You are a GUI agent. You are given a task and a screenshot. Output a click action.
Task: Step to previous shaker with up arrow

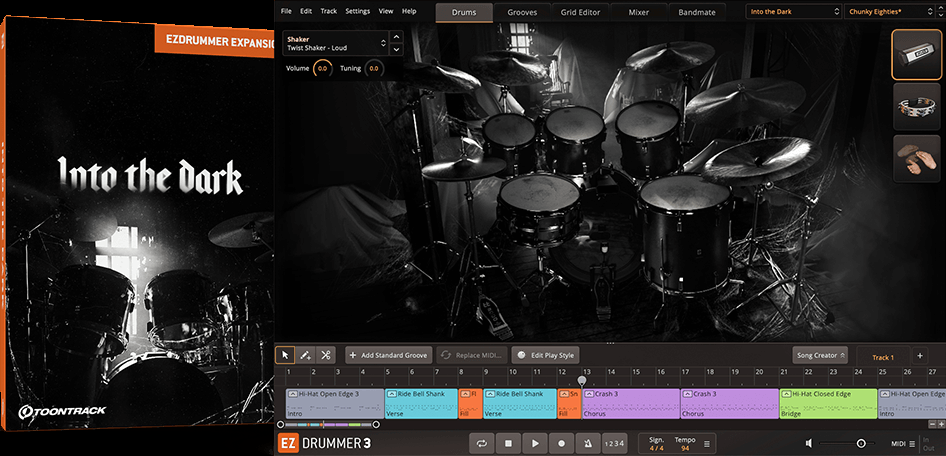click(x=396, y=37)
